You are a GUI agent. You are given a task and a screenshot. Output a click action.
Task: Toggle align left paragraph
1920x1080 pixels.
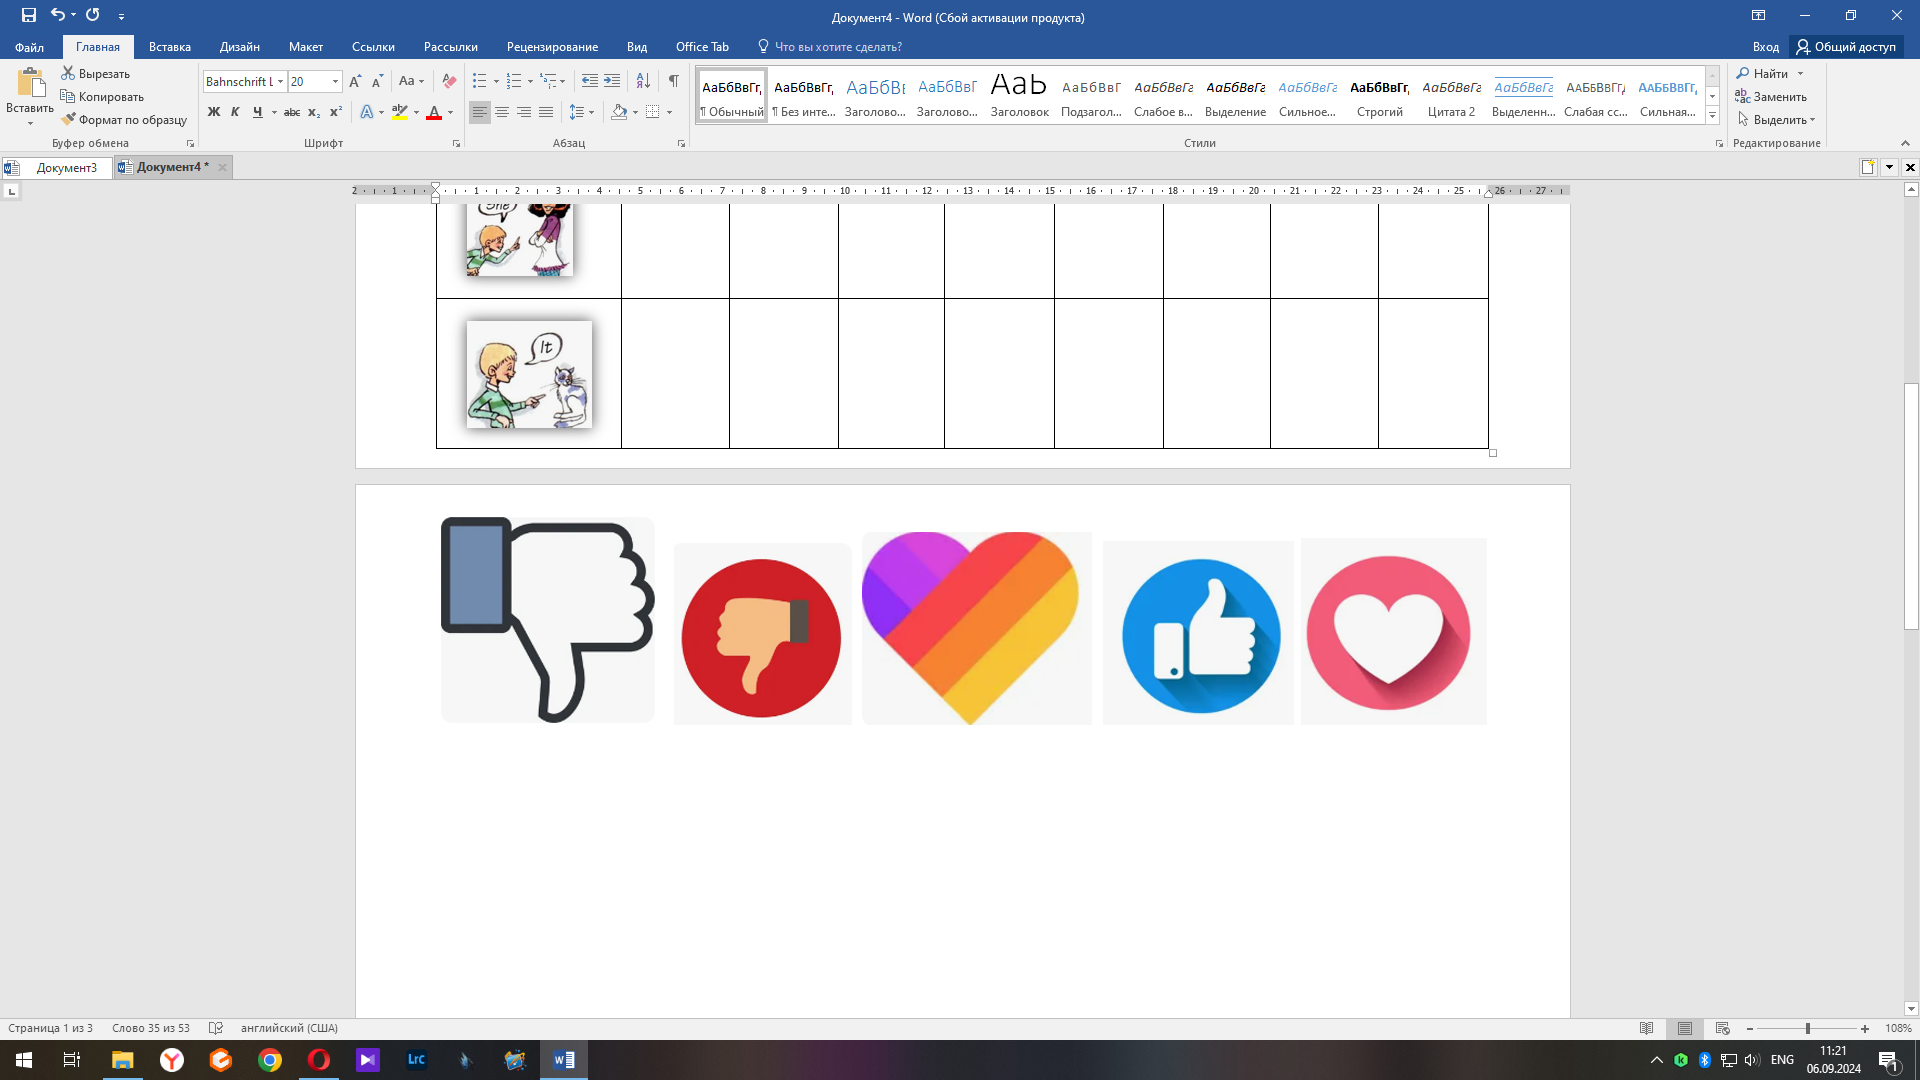click(480, 112)
